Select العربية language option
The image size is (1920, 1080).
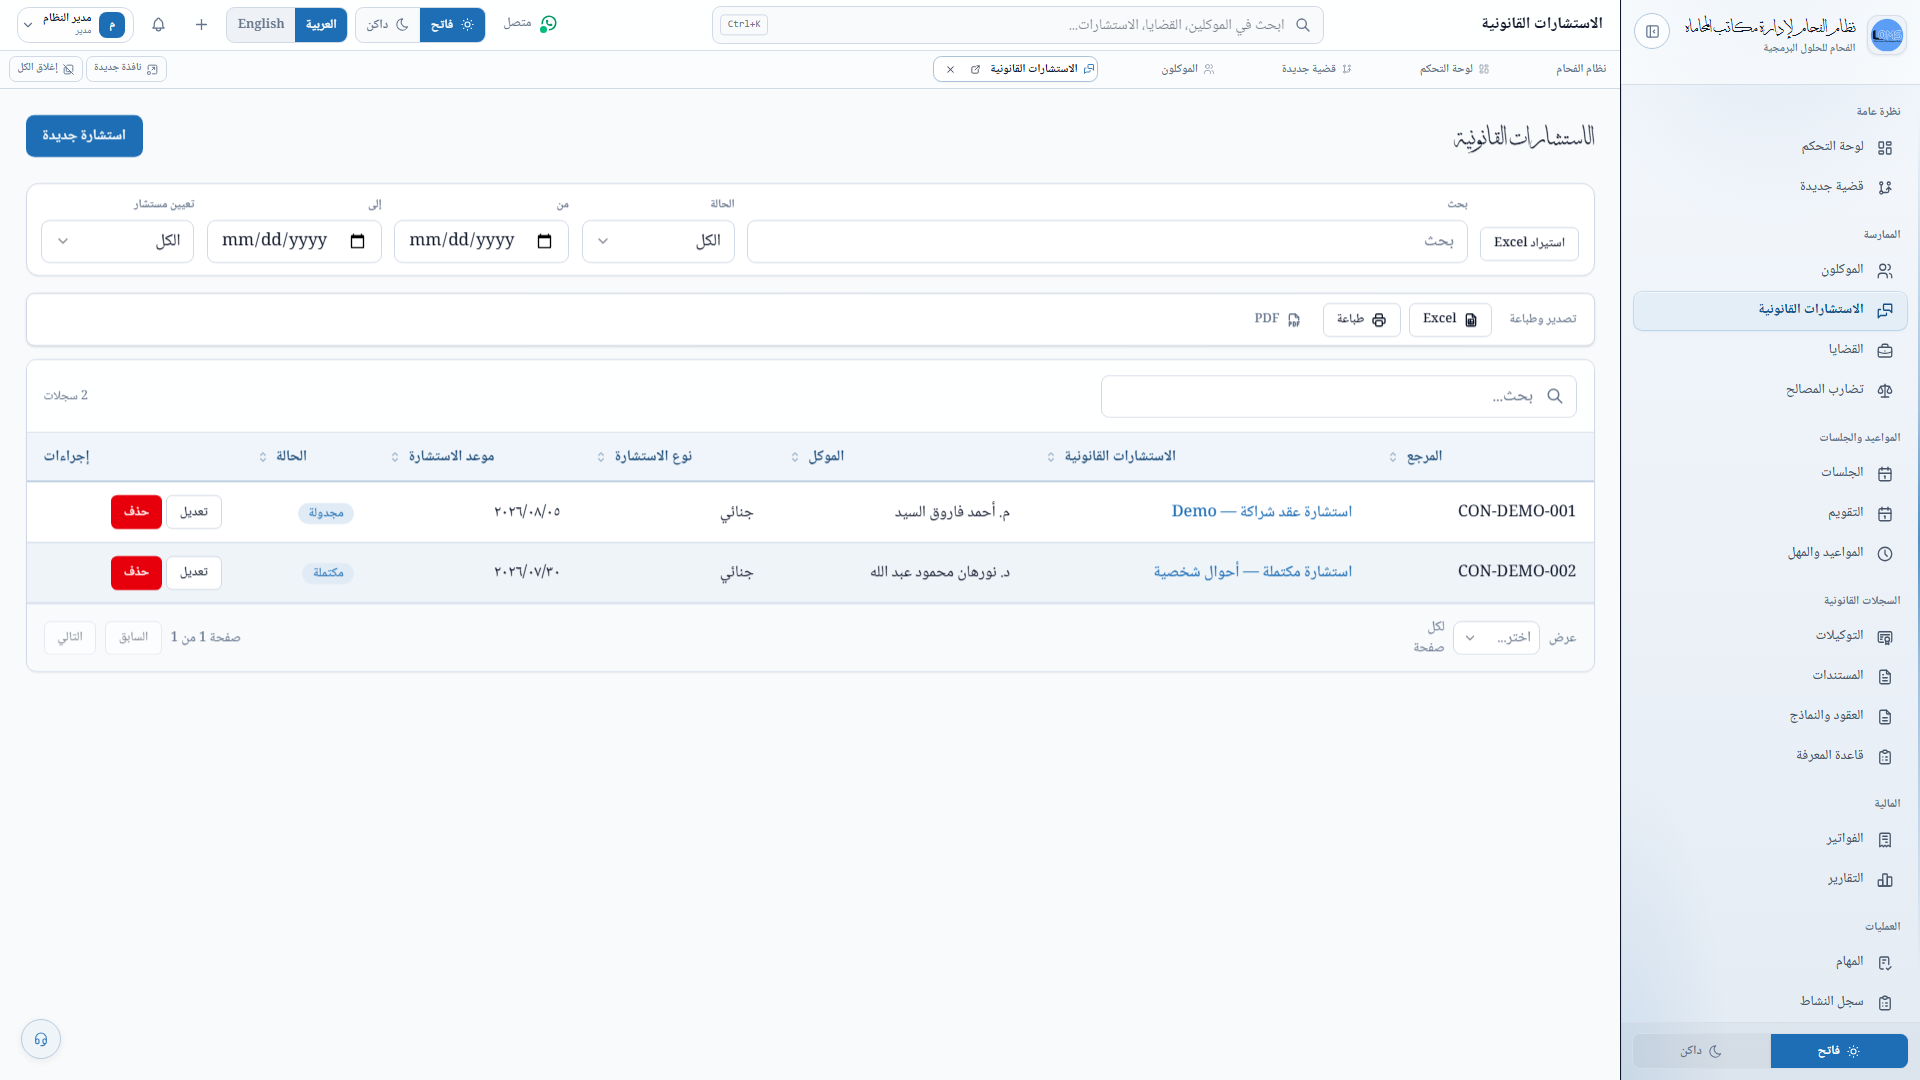pyautogui.click(x=321, y=25)
